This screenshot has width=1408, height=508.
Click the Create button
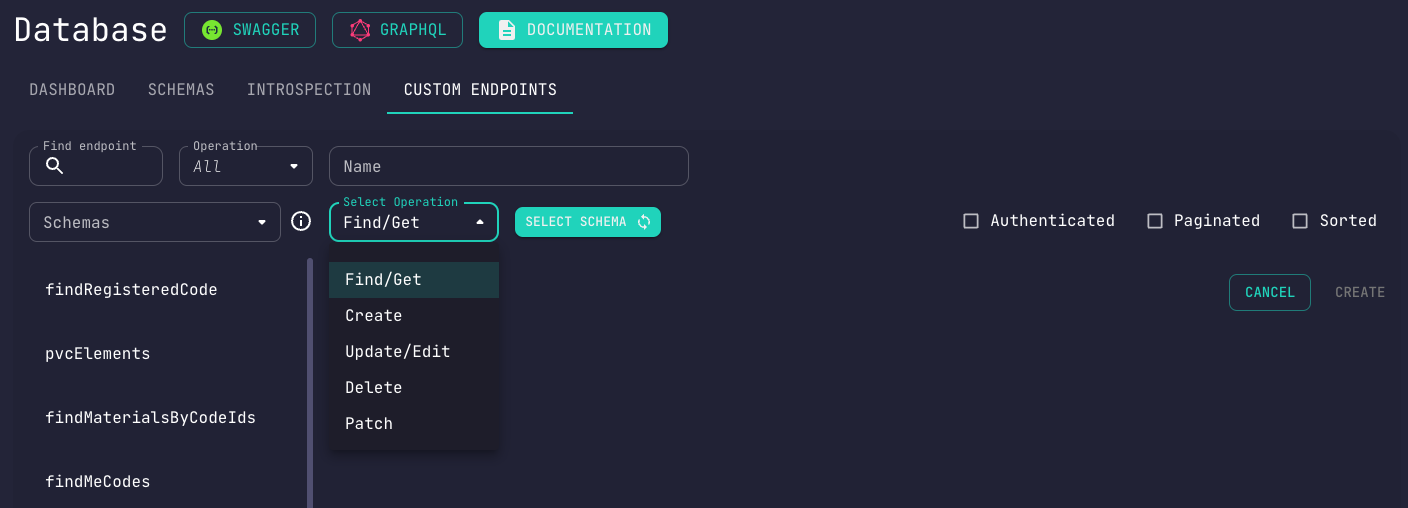[x=1360, y=292]
